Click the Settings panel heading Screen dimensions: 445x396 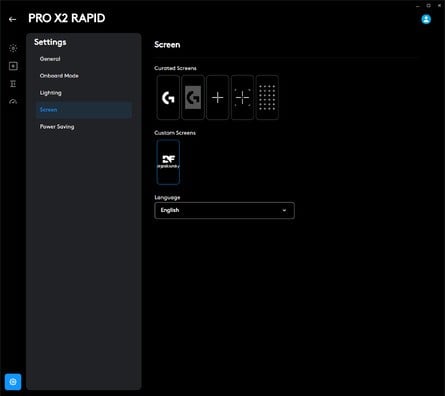point(50,42)
